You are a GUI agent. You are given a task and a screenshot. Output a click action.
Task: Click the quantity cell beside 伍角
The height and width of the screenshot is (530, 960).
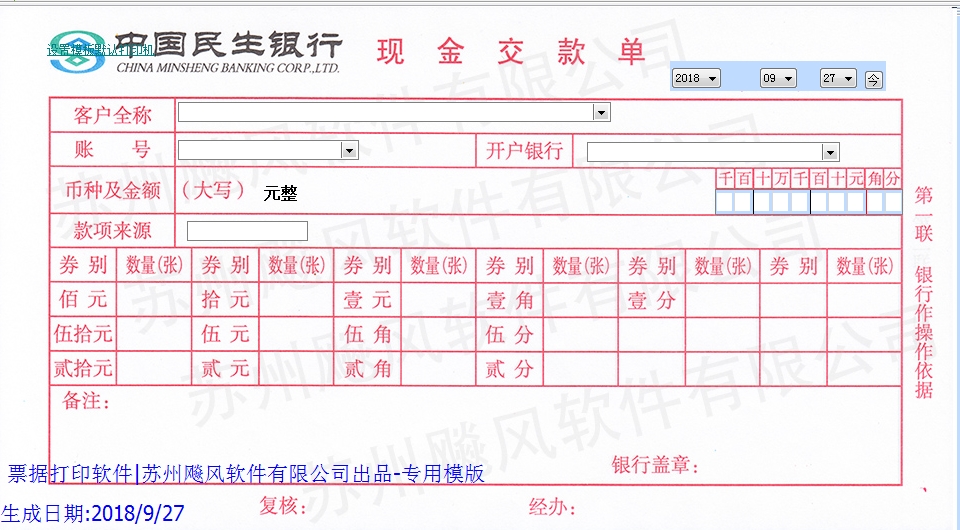pyautogui.click(x=438, y=334)
